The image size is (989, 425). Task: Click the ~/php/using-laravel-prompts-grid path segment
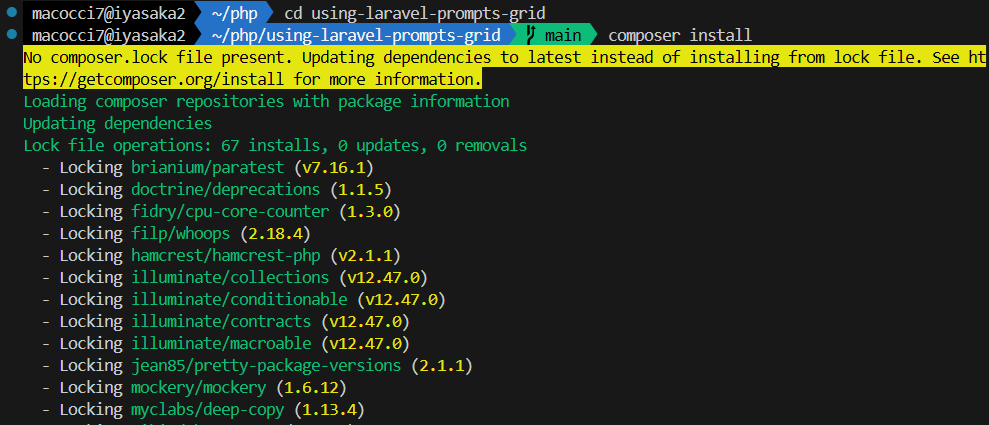(355, 36)
